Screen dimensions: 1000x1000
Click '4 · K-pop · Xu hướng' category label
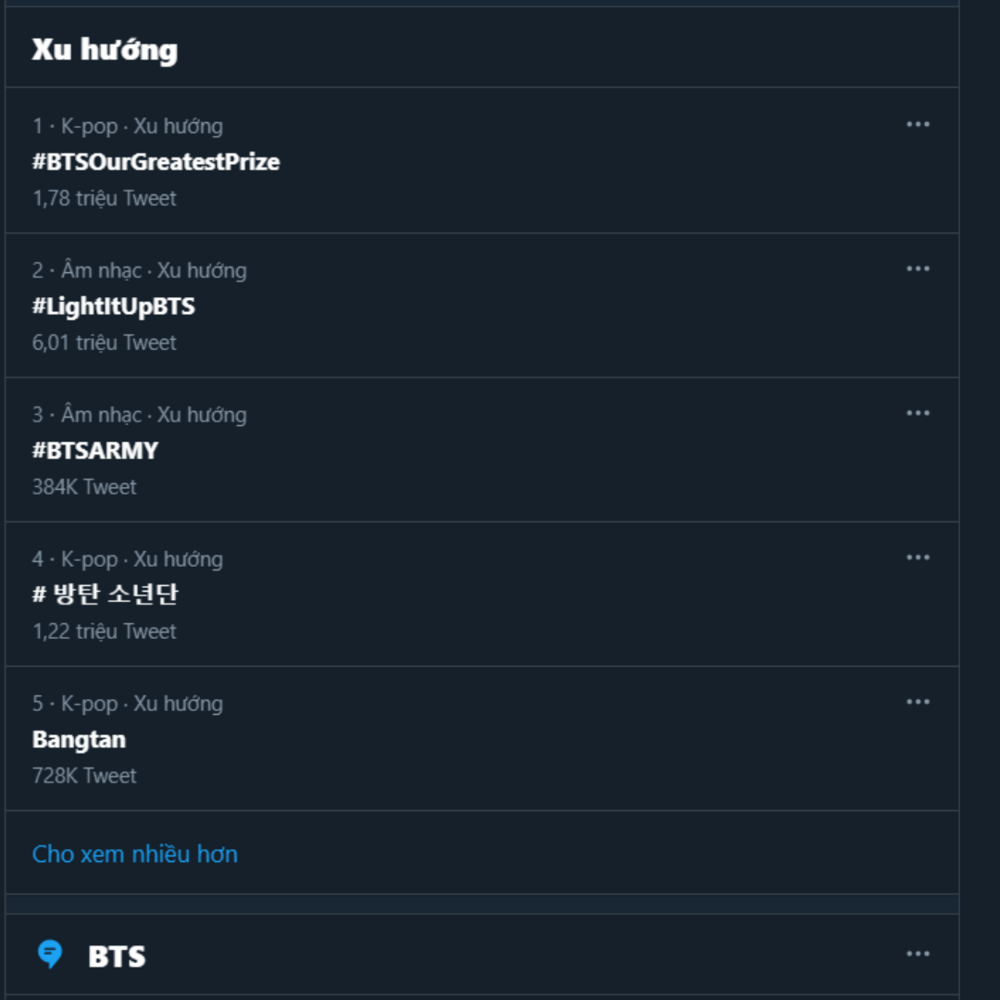point(127,559)
